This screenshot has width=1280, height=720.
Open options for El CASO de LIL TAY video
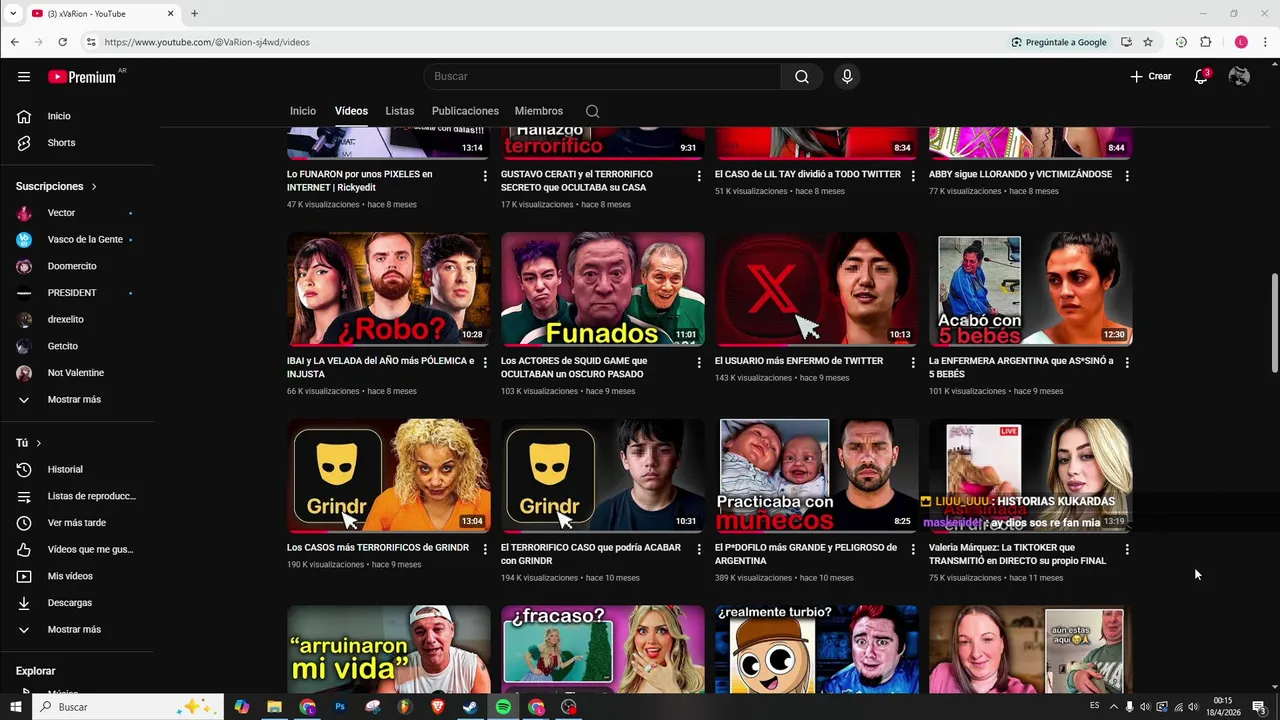913,176
